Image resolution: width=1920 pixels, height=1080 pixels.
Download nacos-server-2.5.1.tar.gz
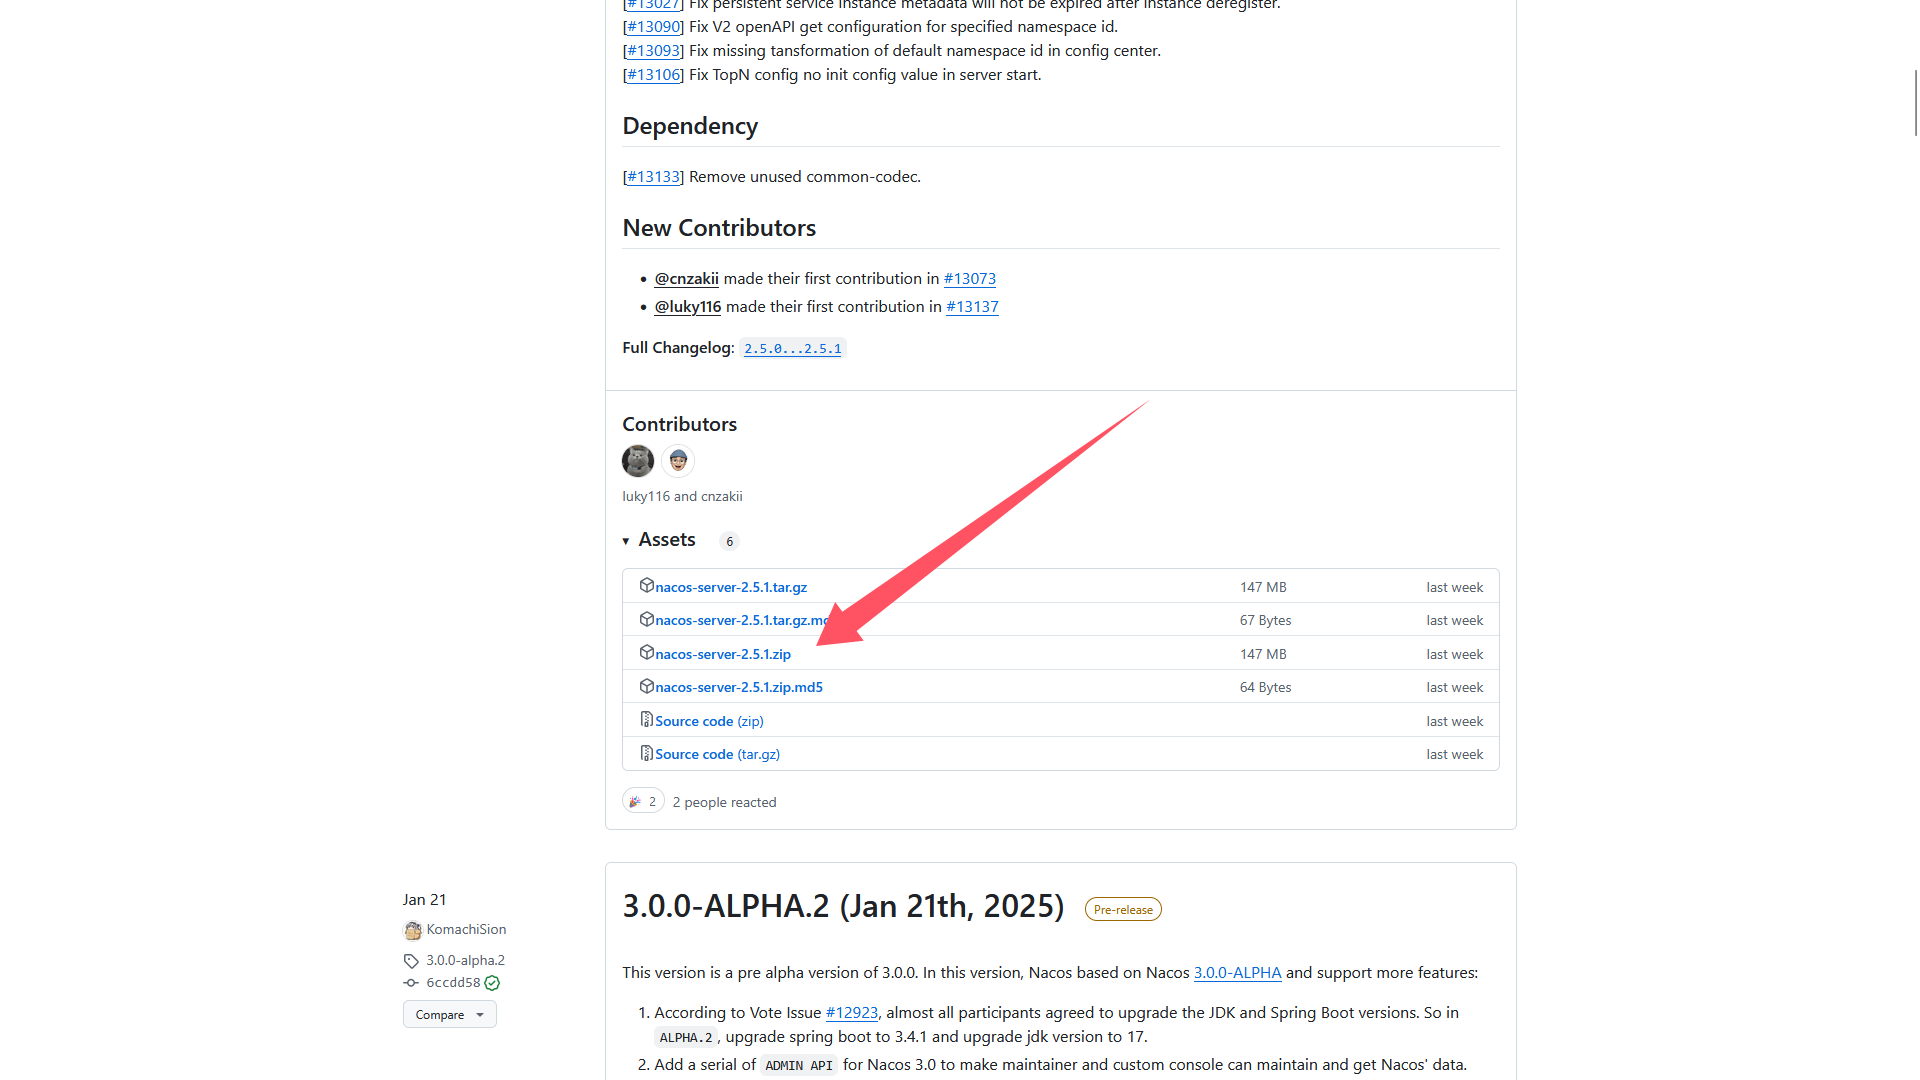tap(731, 587)
